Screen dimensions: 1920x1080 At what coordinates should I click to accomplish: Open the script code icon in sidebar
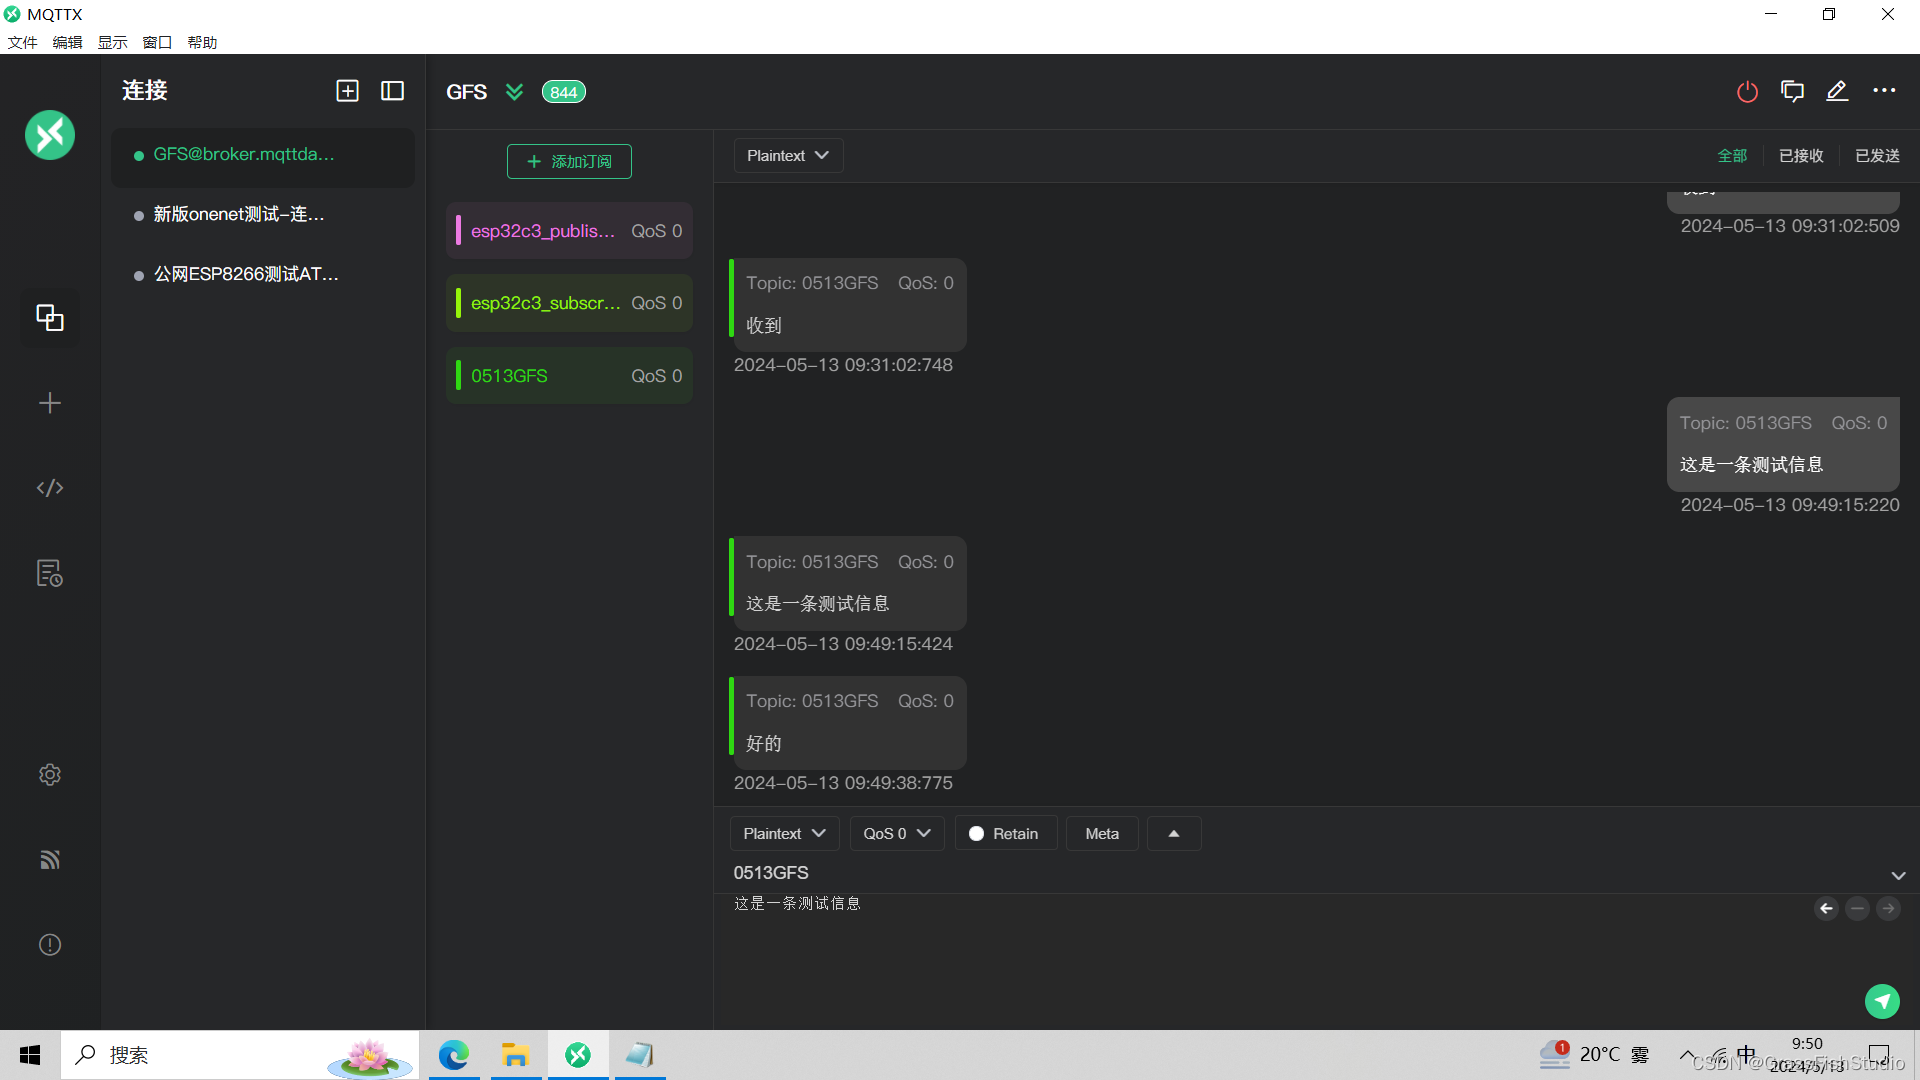[x=50, y=488]
